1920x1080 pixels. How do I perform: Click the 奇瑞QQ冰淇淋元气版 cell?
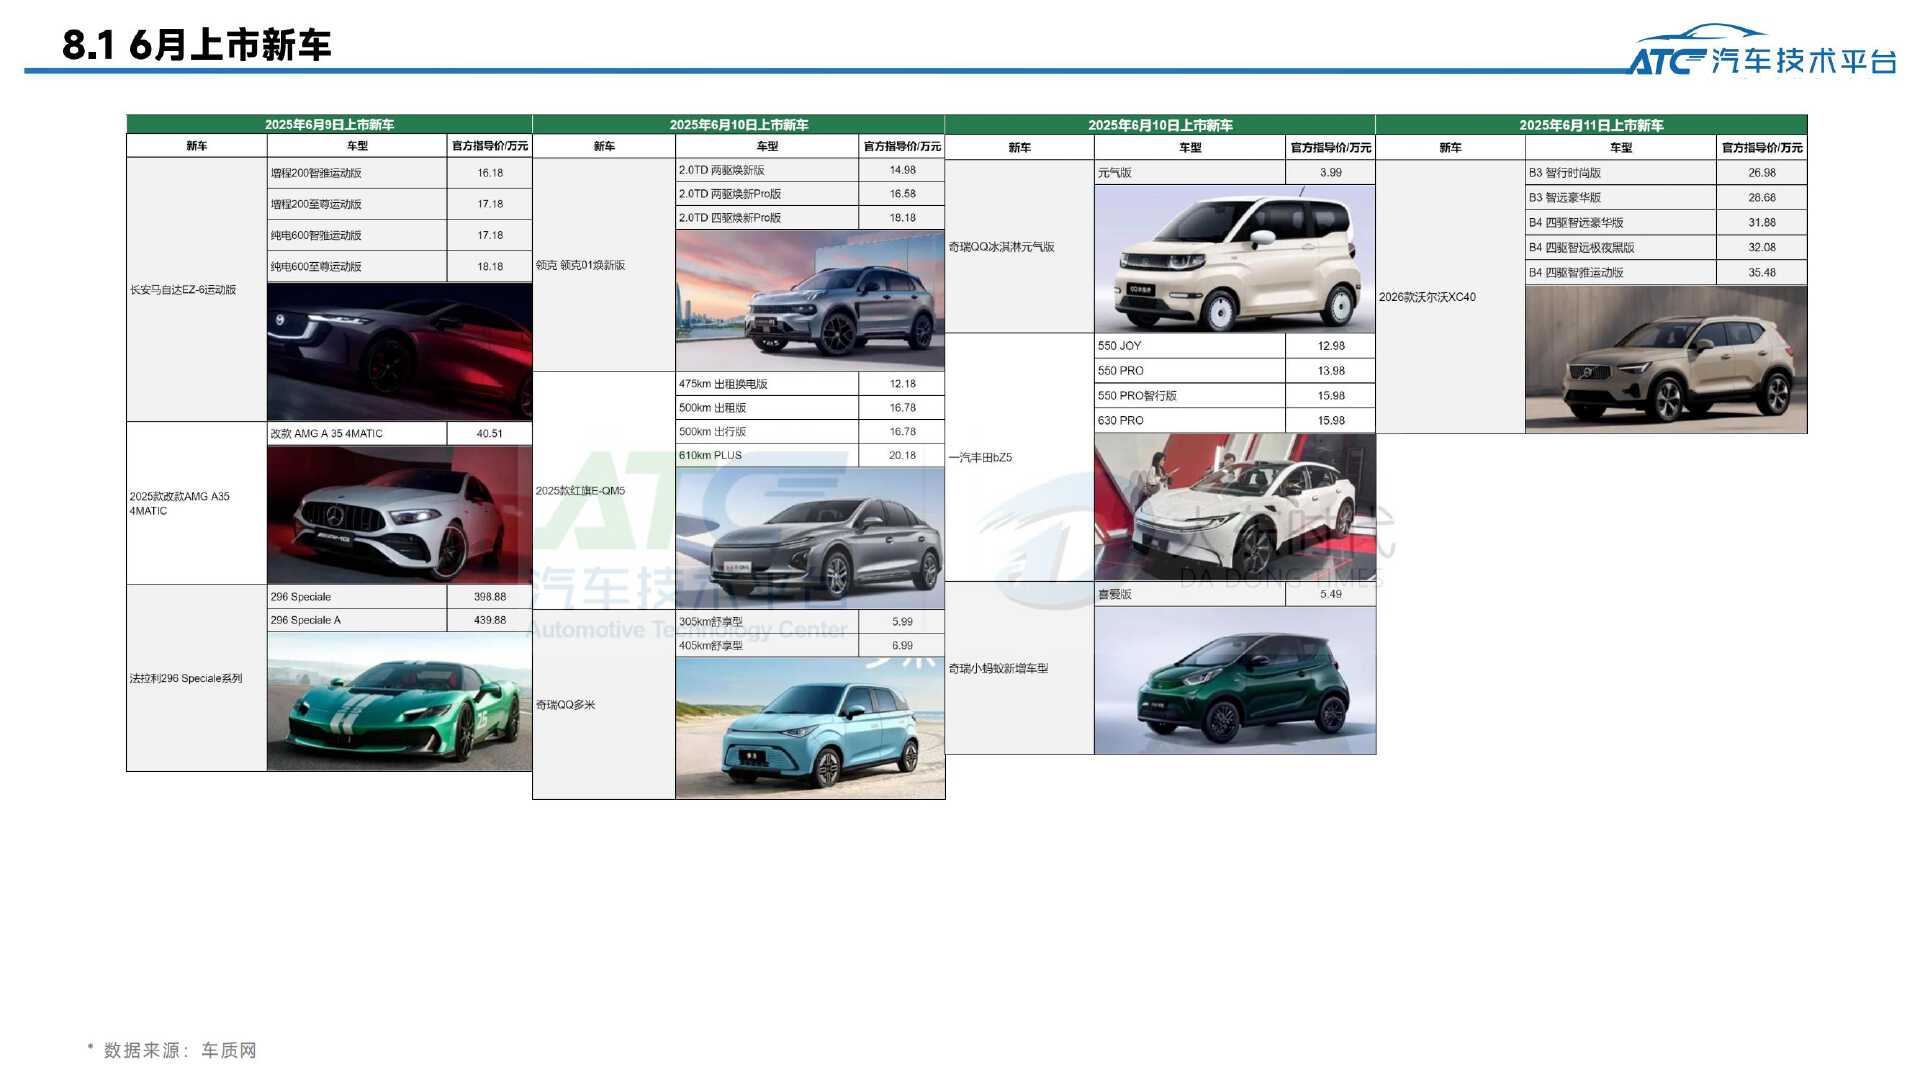pos(1019,246)
